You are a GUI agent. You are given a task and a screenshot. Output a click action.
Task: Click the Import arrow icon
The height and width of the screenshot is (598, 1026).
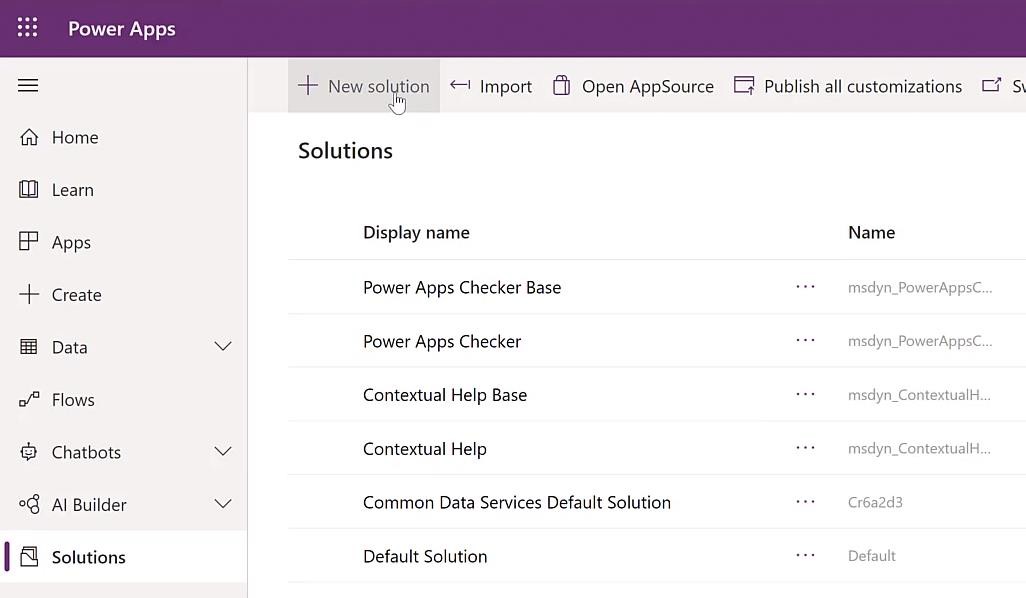coord(460,85)
